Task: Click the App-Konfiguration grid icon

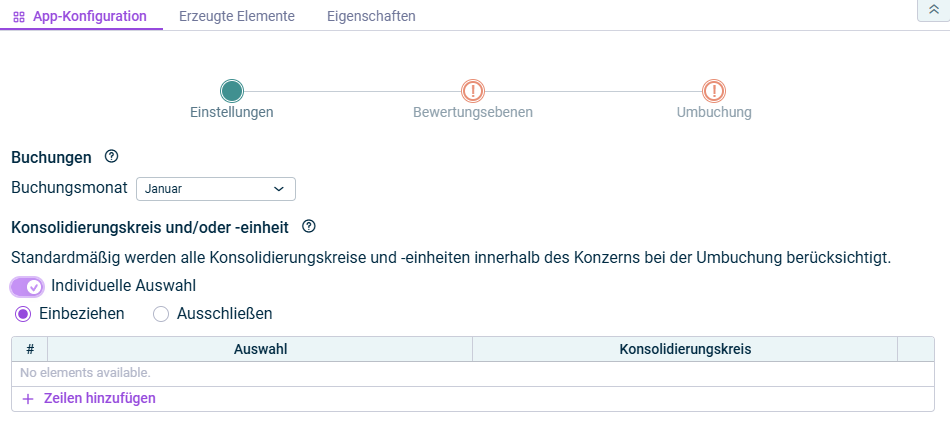Action: coord(19,17)
